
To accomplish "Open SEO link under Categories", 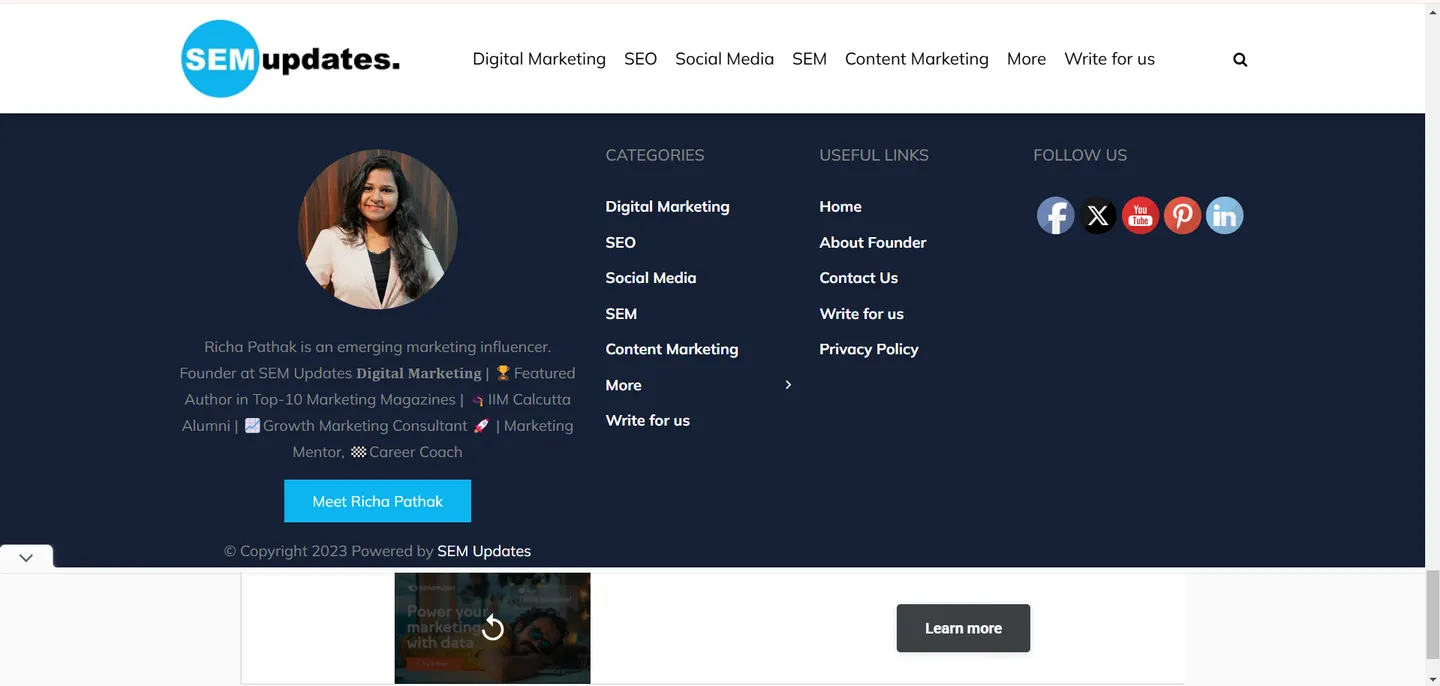I will (x=620, y=242).
